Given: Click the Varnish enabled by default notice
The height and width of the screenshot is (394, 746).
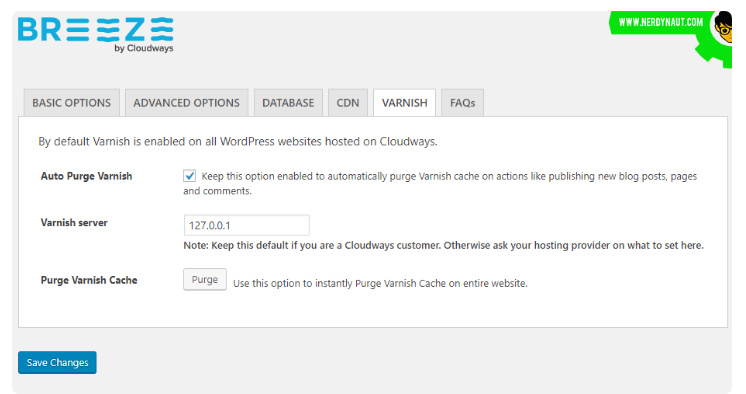Looking at the screenshot, I should pos(238,142).
